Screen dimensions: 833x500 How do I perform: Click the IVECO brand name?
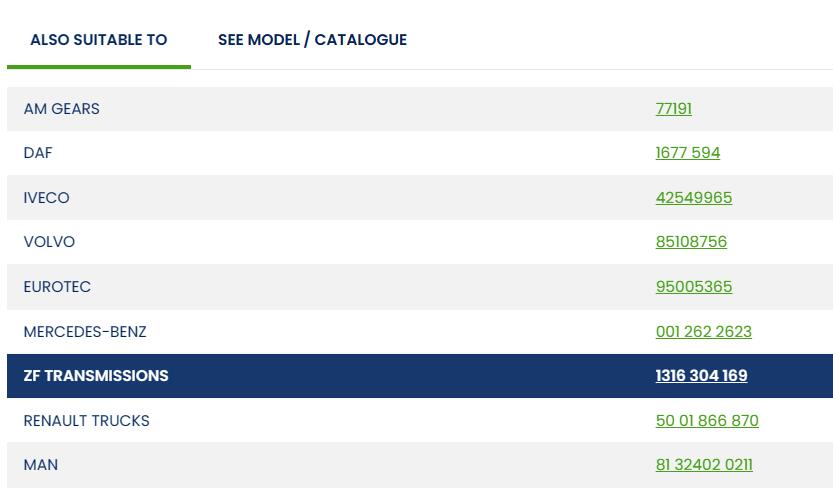pos(46,198)
